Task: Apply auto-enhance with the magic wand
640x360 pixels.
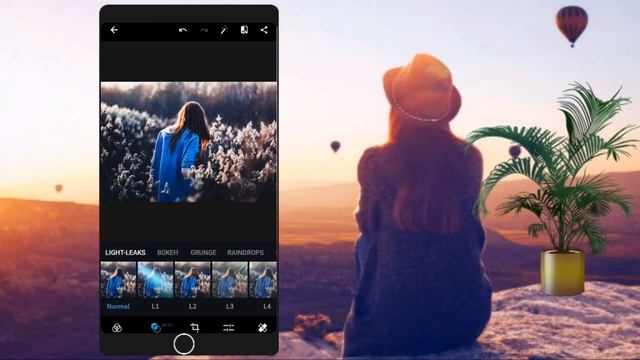Action: (x=224, y=30)
